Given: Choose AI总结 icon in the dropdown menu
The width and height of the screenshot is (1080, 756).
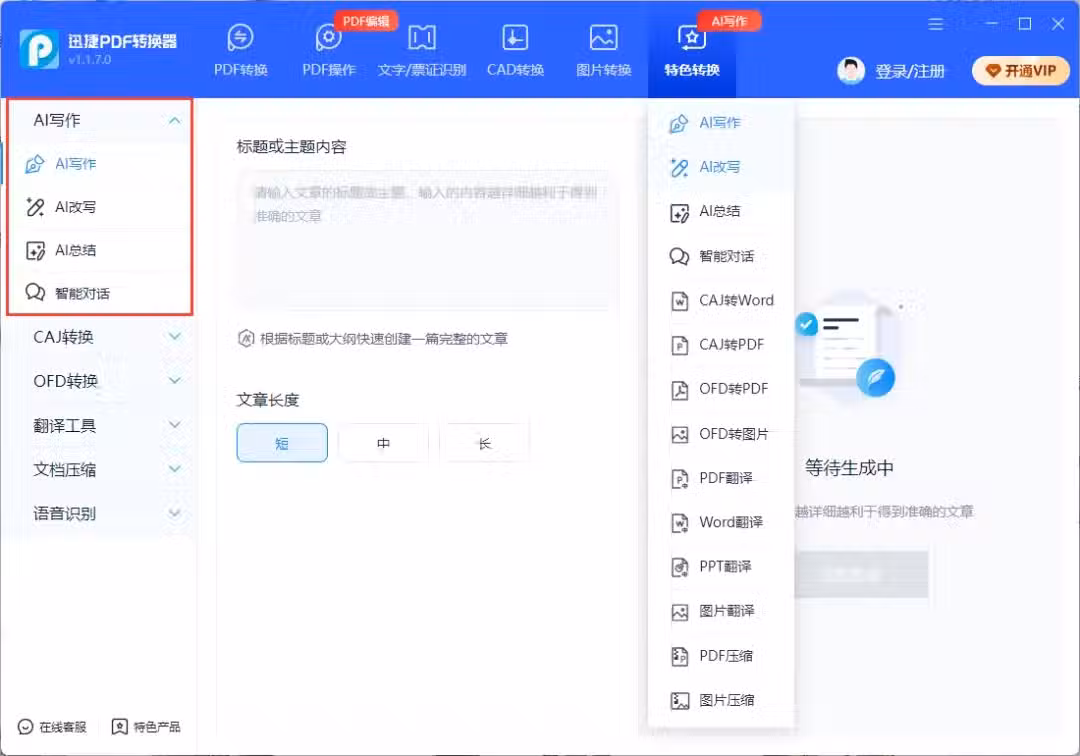Looking at the screenshot, I should point(679,213).
